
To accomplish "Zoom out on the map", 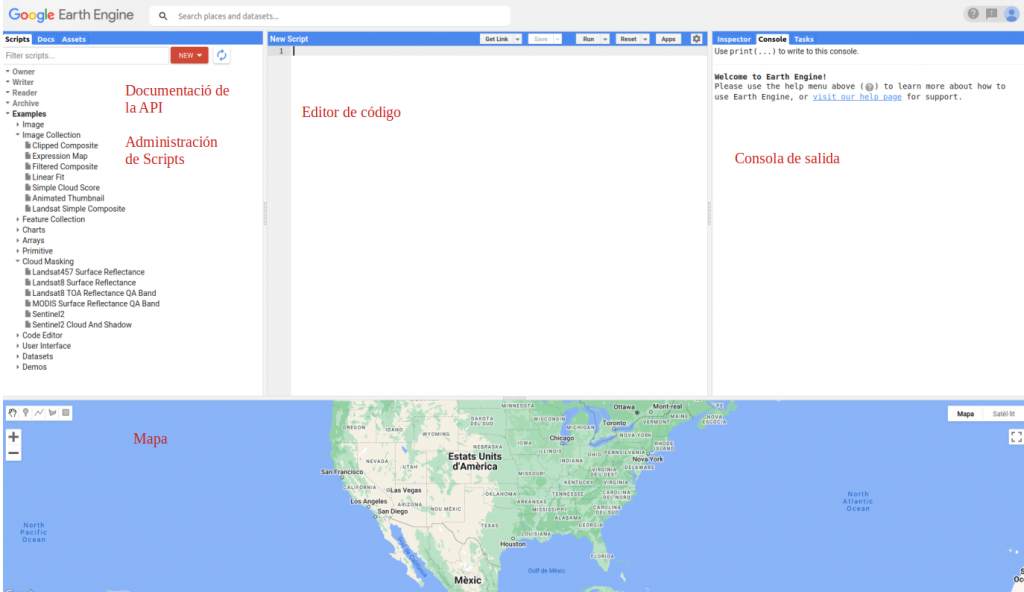I will tap(14, 453).
